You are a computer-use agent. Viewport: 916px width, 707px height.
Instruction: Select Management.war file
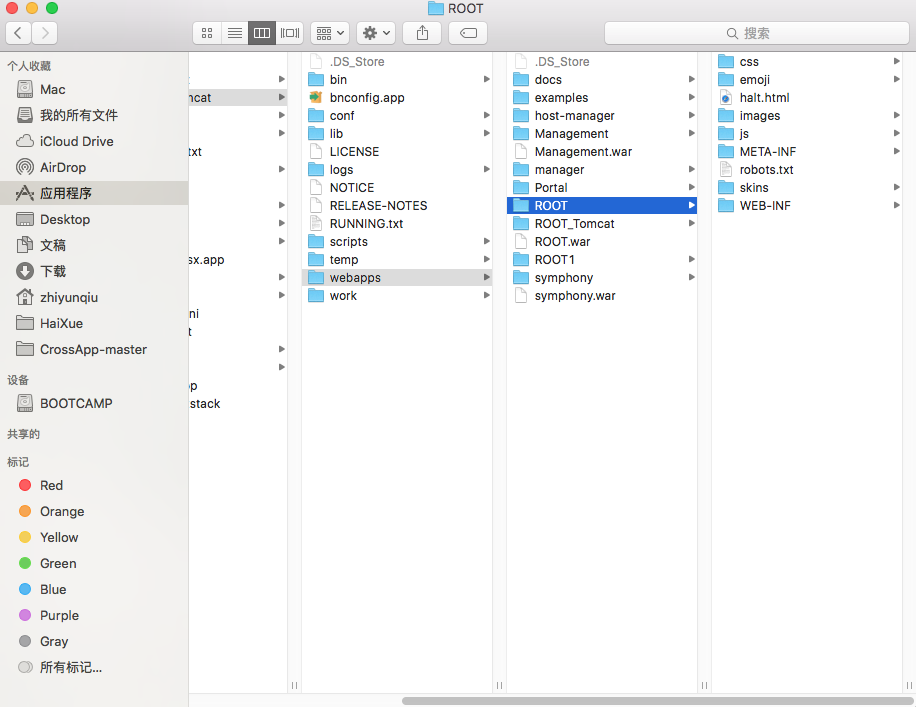602,151
